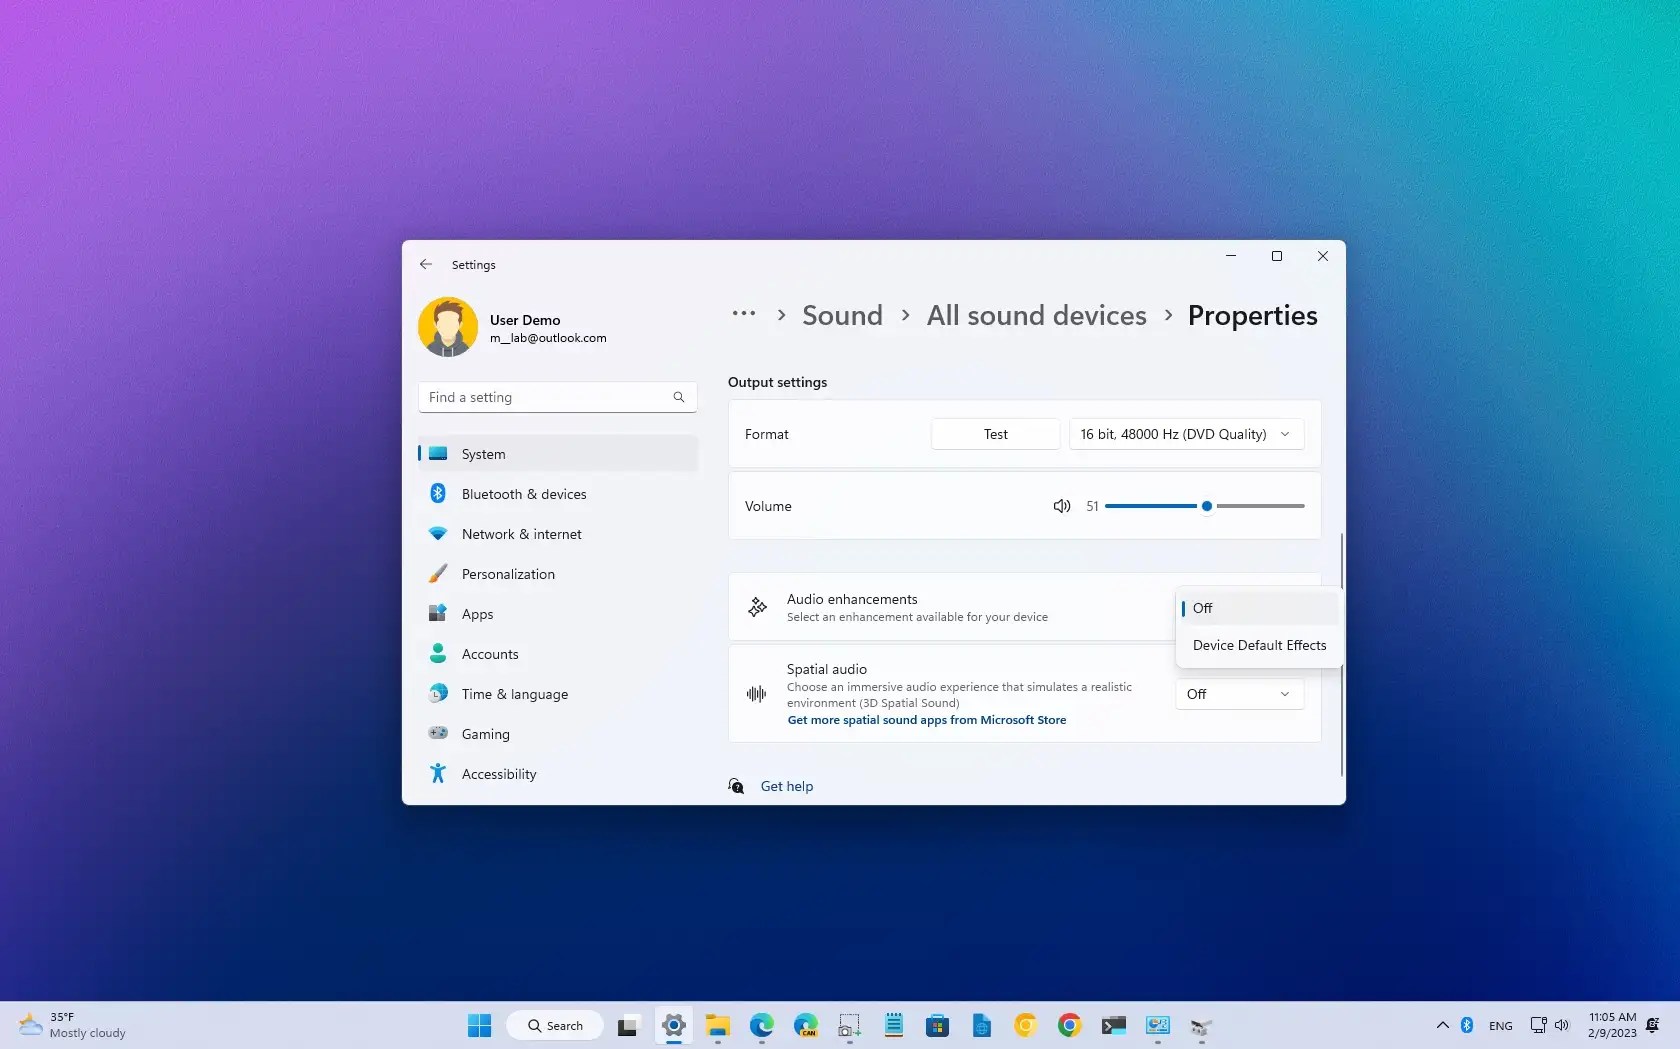
Task: Open Windows Terminal from the taskbar
Action: (x=1113, y=1025)
